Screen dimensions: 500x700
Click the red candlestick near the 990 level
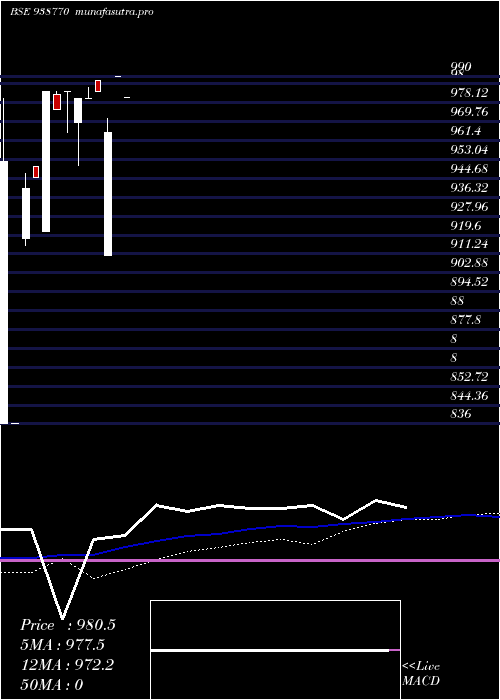click(98, 86)
